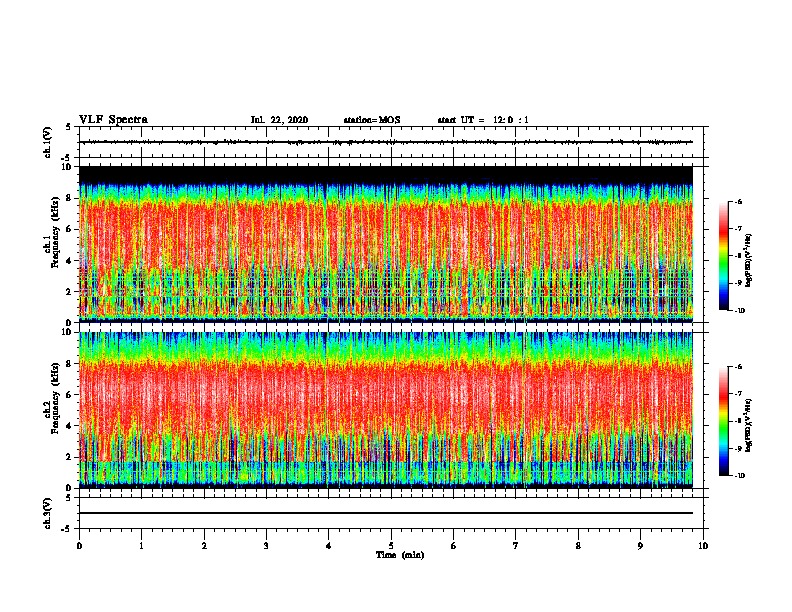Click time axis tick label '6'
The width and height of the screenshot is (792, 612).
click(453, 546)
